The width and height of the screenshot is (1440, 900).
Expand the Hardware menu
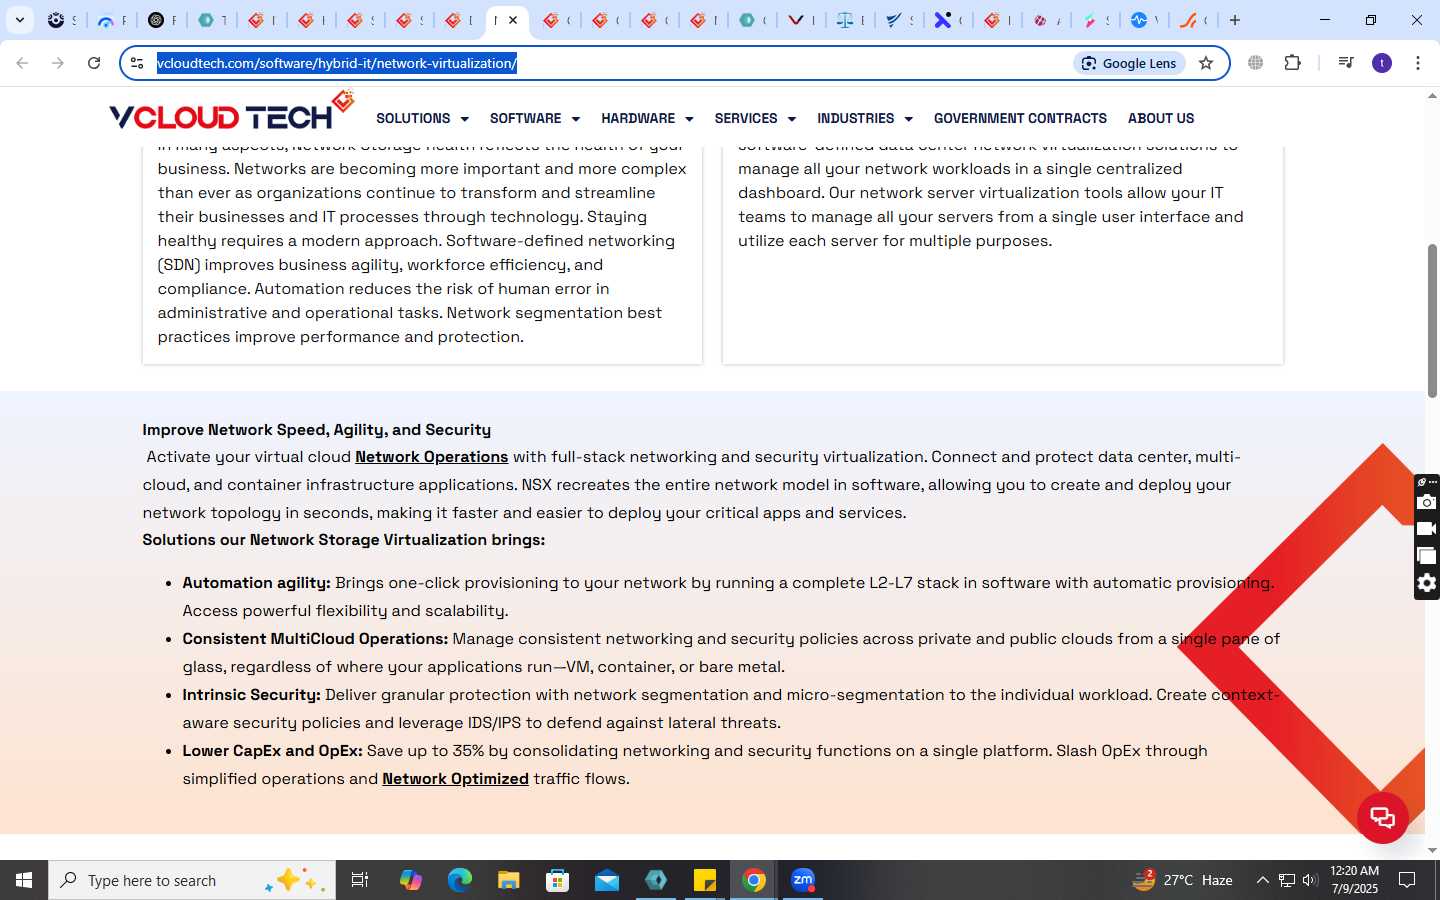[x=647, y=118]
